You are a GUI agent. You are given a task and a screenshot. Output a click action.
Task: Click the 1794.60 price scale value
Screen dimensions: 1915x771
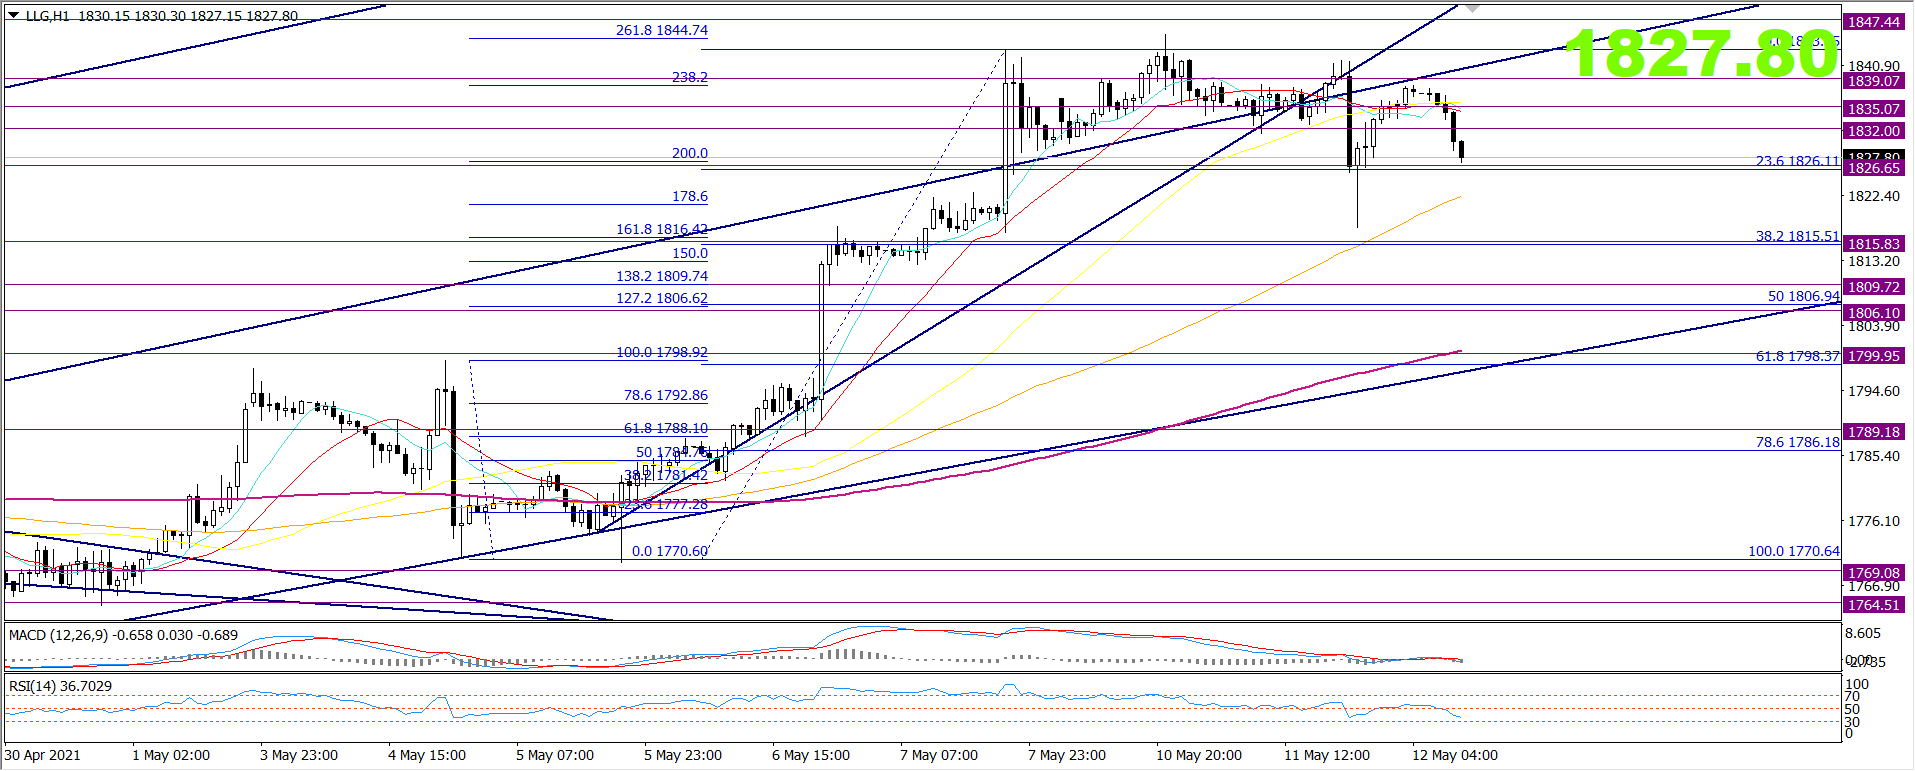(x=1874, y=391)
